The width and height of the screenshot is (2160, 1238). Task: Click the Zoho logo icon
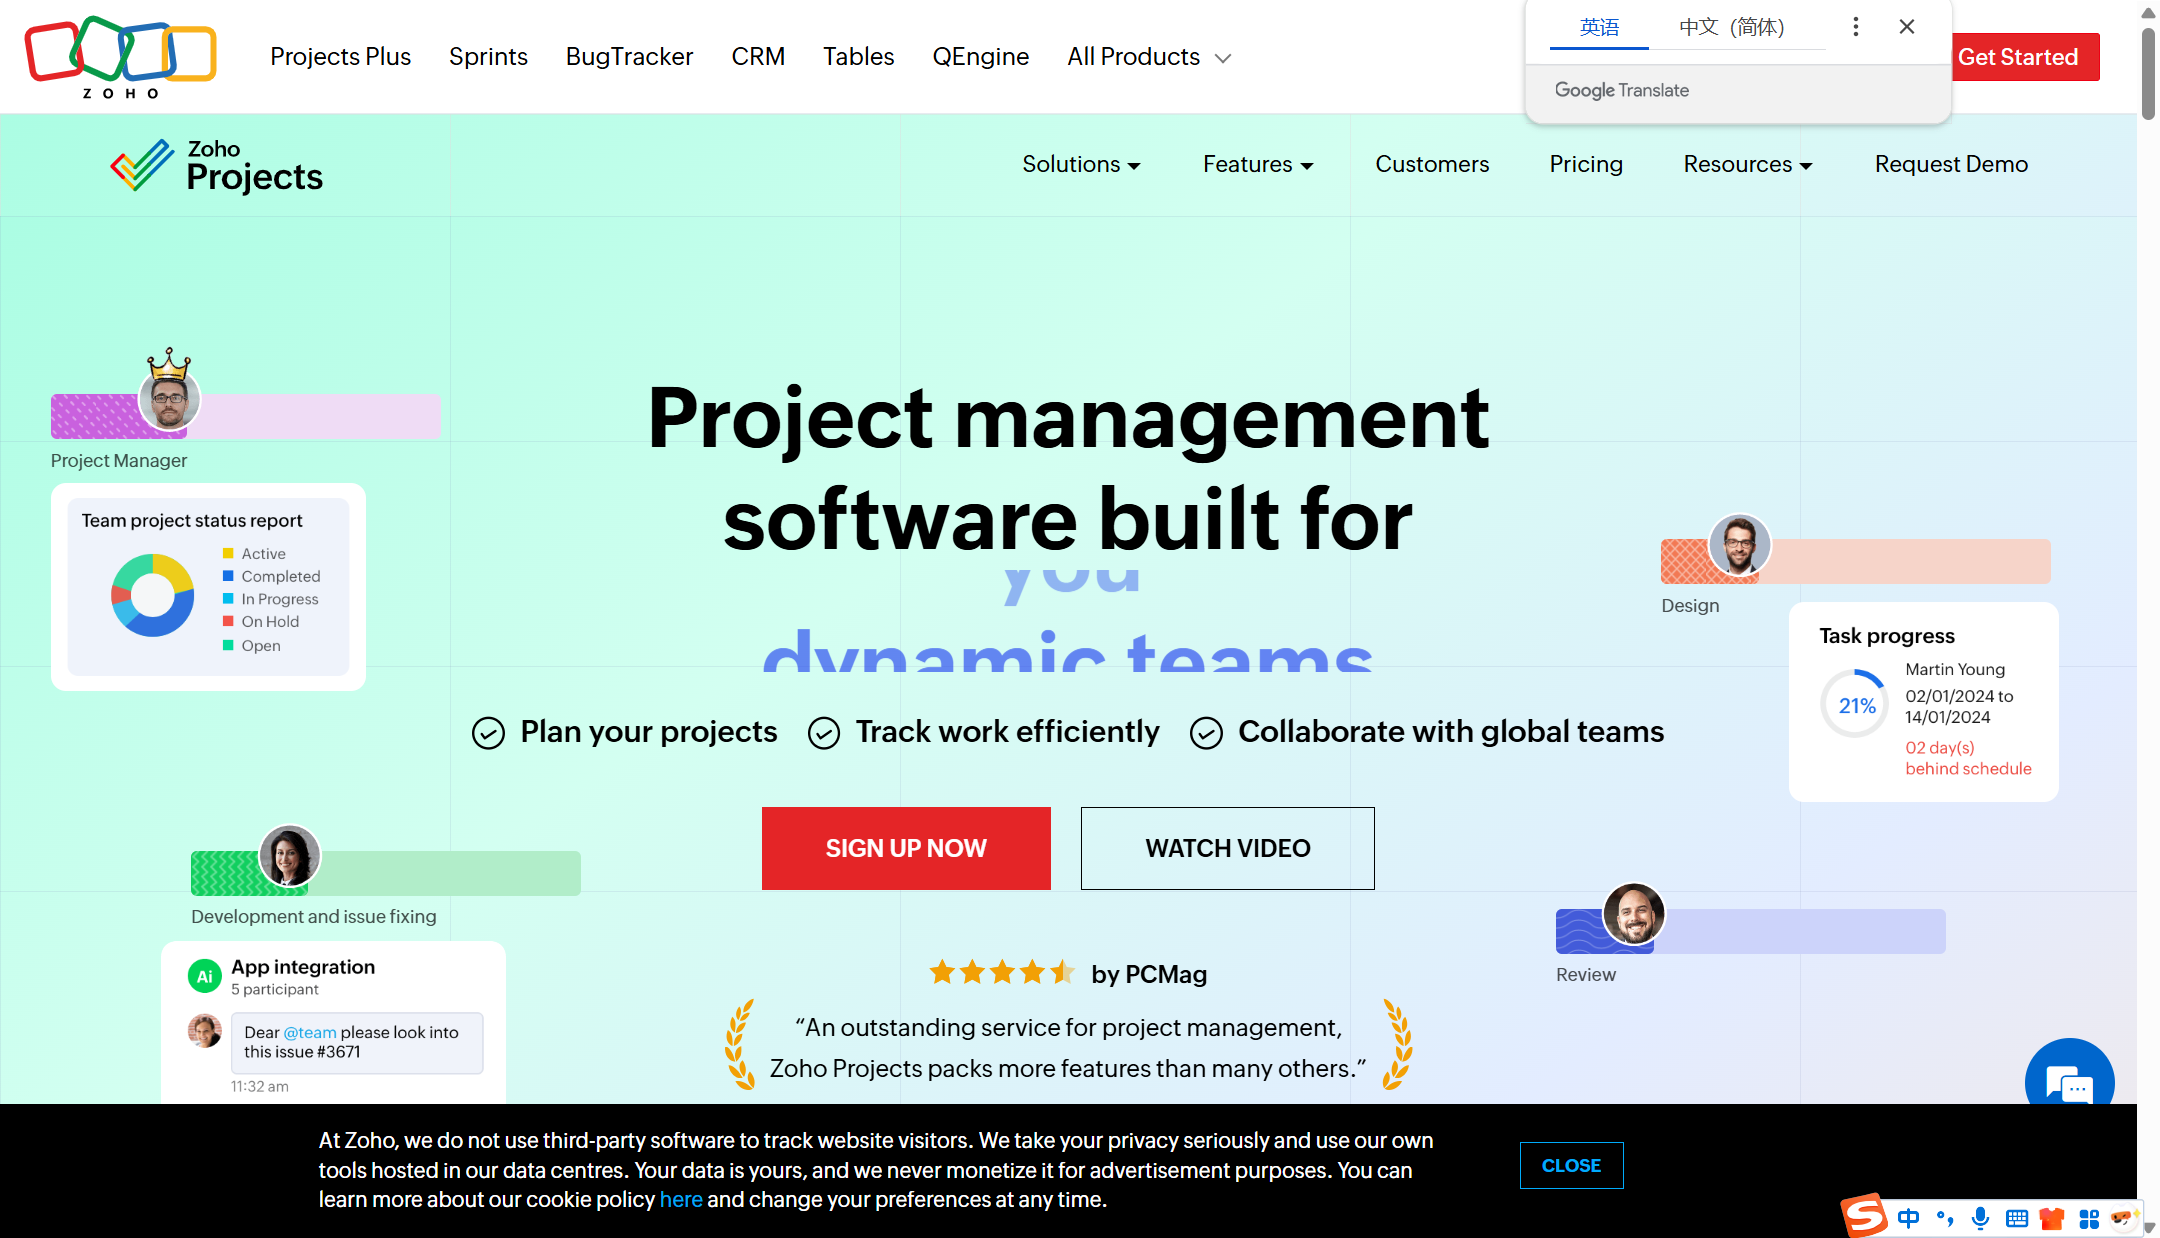120,56
